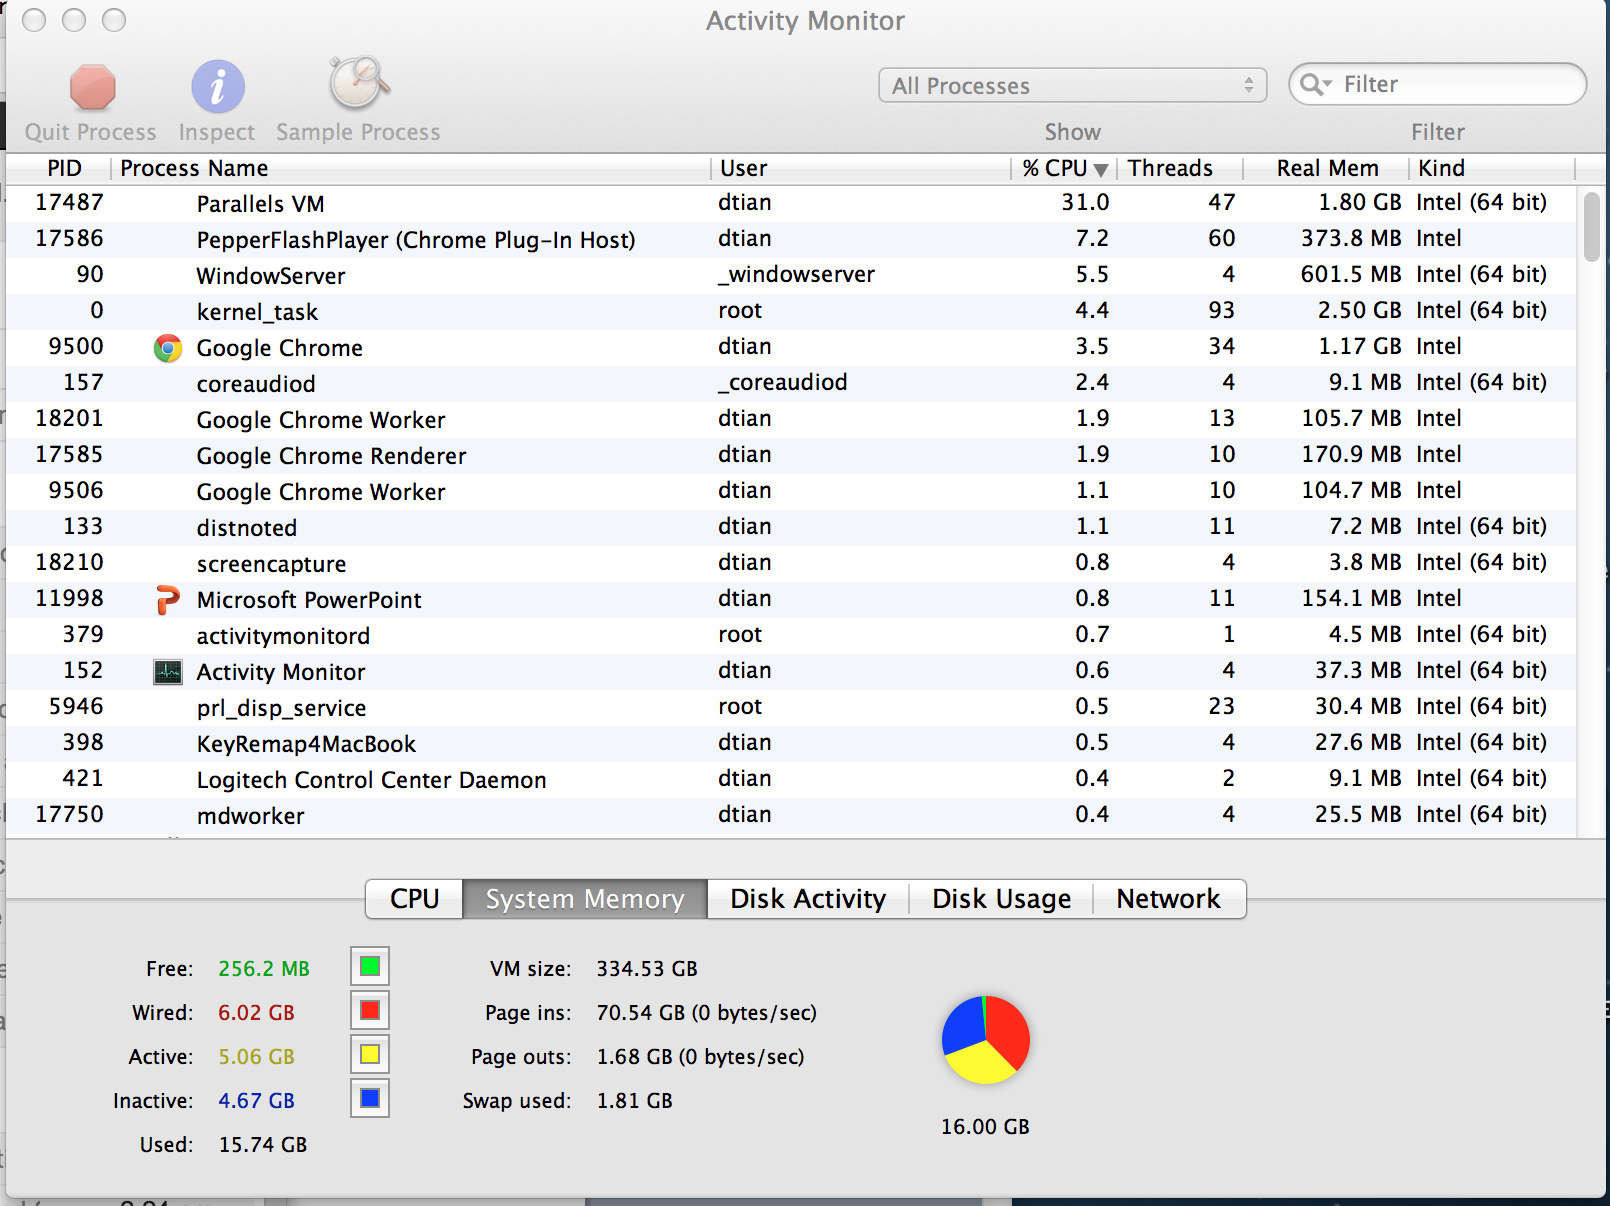Screen dimensions: 1610x1206
Task: Click the Sample Process magnifier icon
Action: pos(358,83)
